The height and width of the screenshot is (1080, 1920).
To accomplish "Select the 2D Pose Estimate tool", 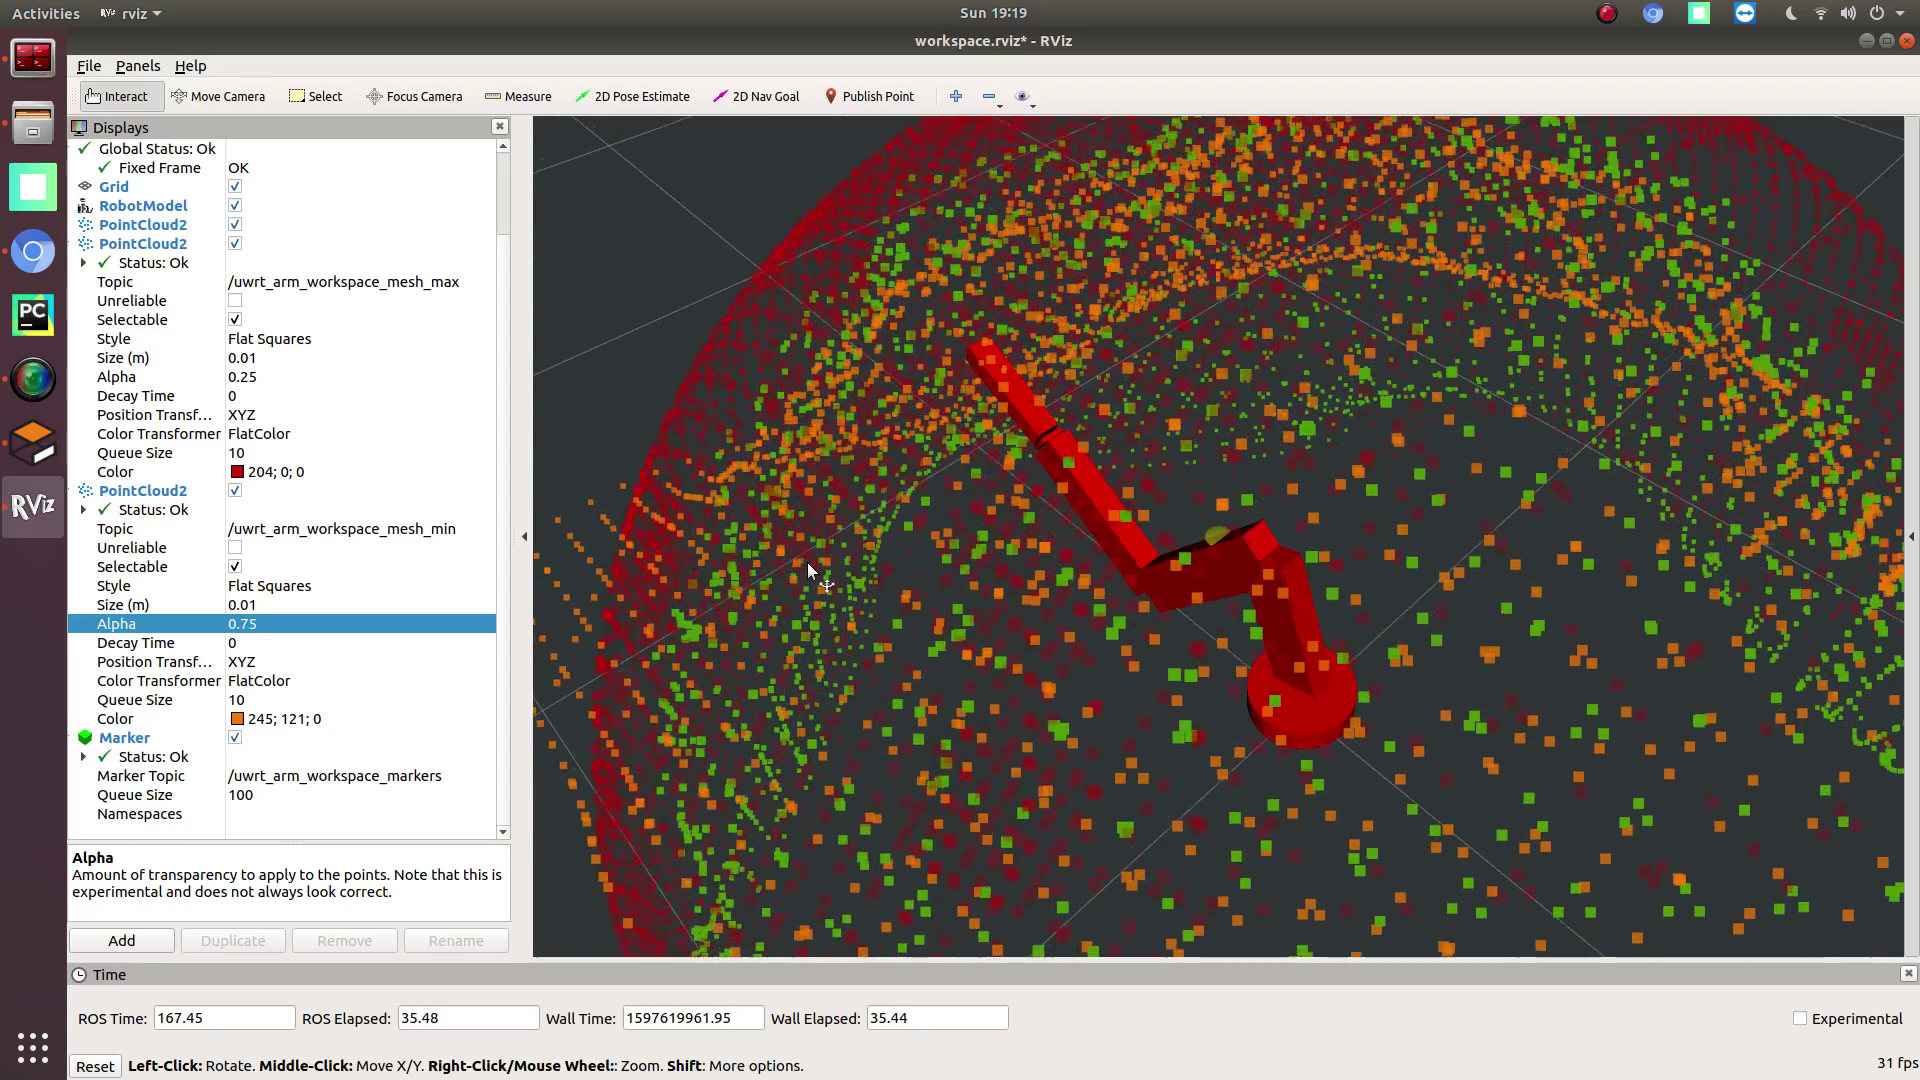I will pyautogui.click(x=633, y=96).
